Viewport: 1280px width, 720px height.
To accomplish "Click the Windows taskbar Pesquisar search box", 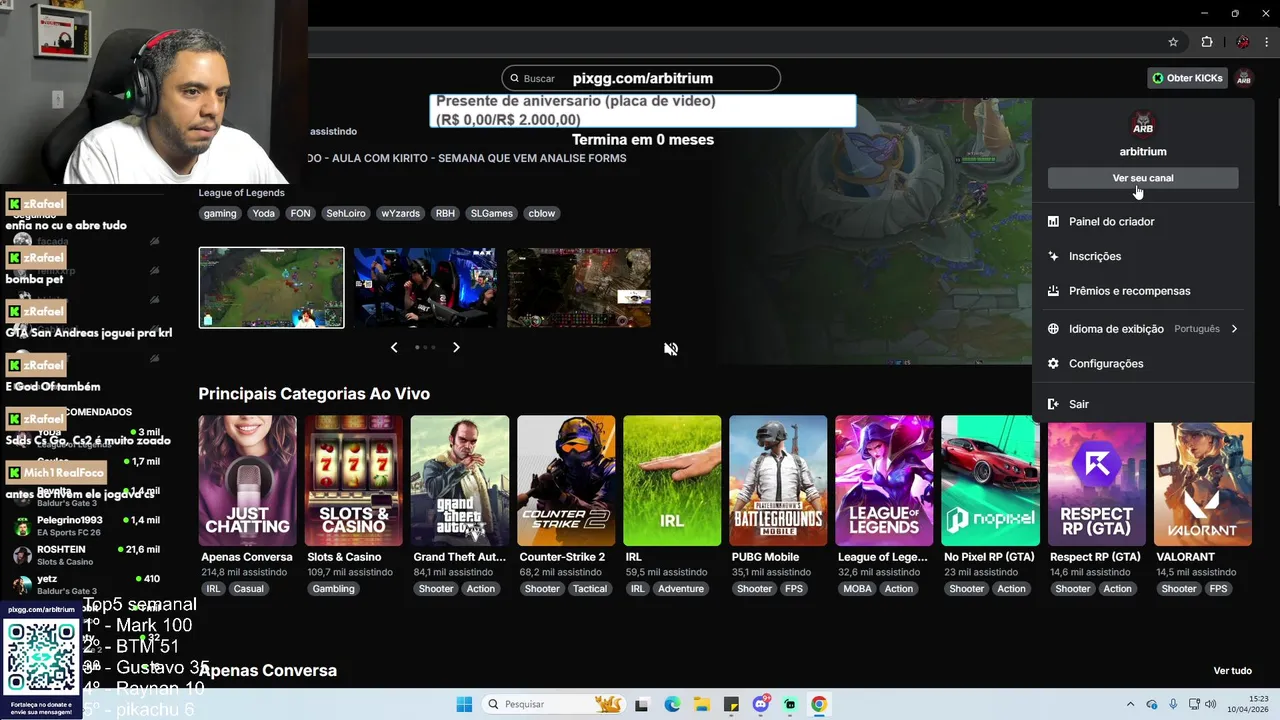I will (x=552, y=704).
